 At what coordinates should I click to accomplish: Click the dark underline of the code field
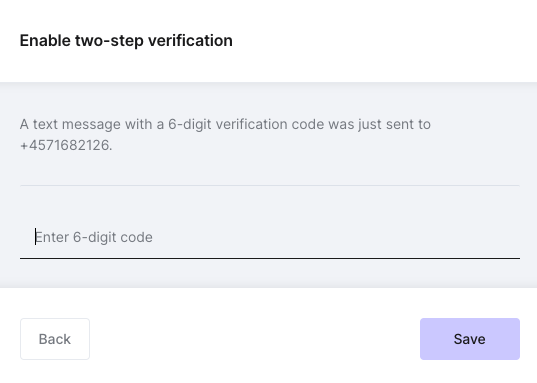tap(270, 258)
